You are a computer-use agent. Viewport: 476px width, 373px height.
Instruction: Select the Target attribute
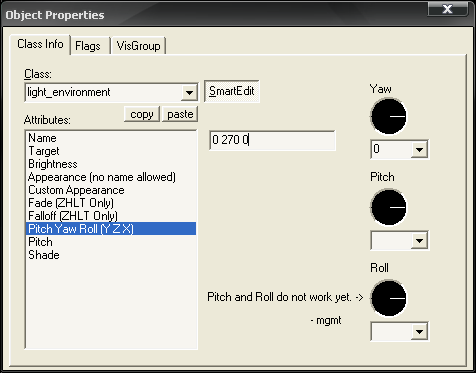[111, 151]
